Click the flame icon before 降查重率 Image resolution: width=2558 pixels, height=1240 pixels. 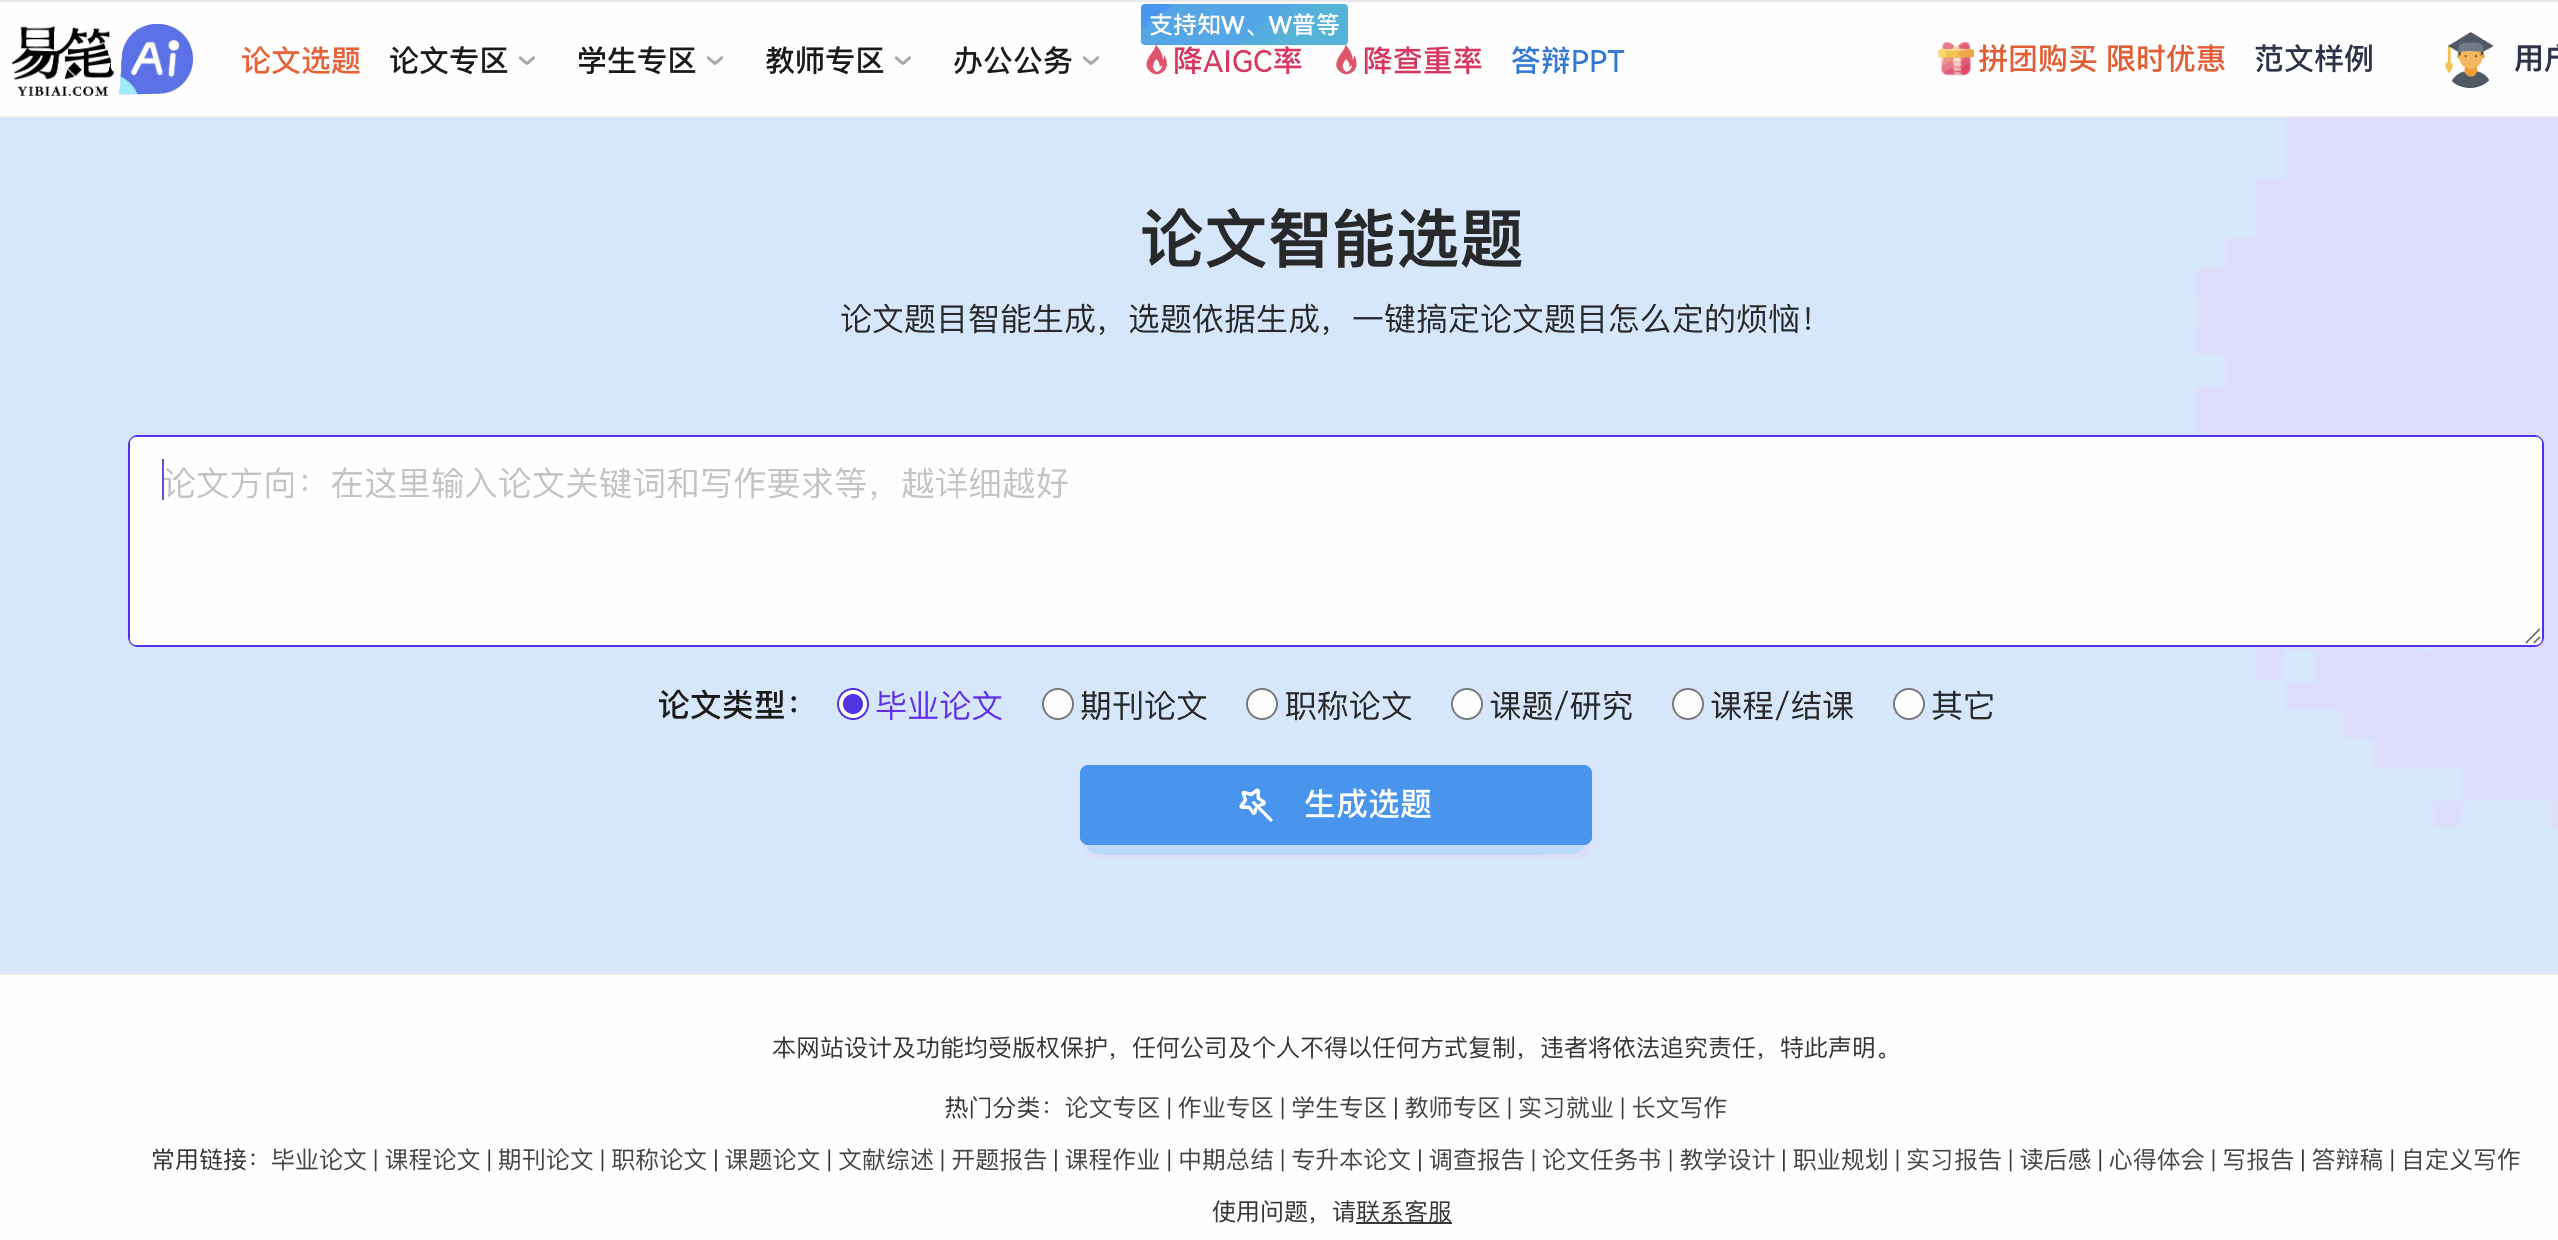(1346, 61)
